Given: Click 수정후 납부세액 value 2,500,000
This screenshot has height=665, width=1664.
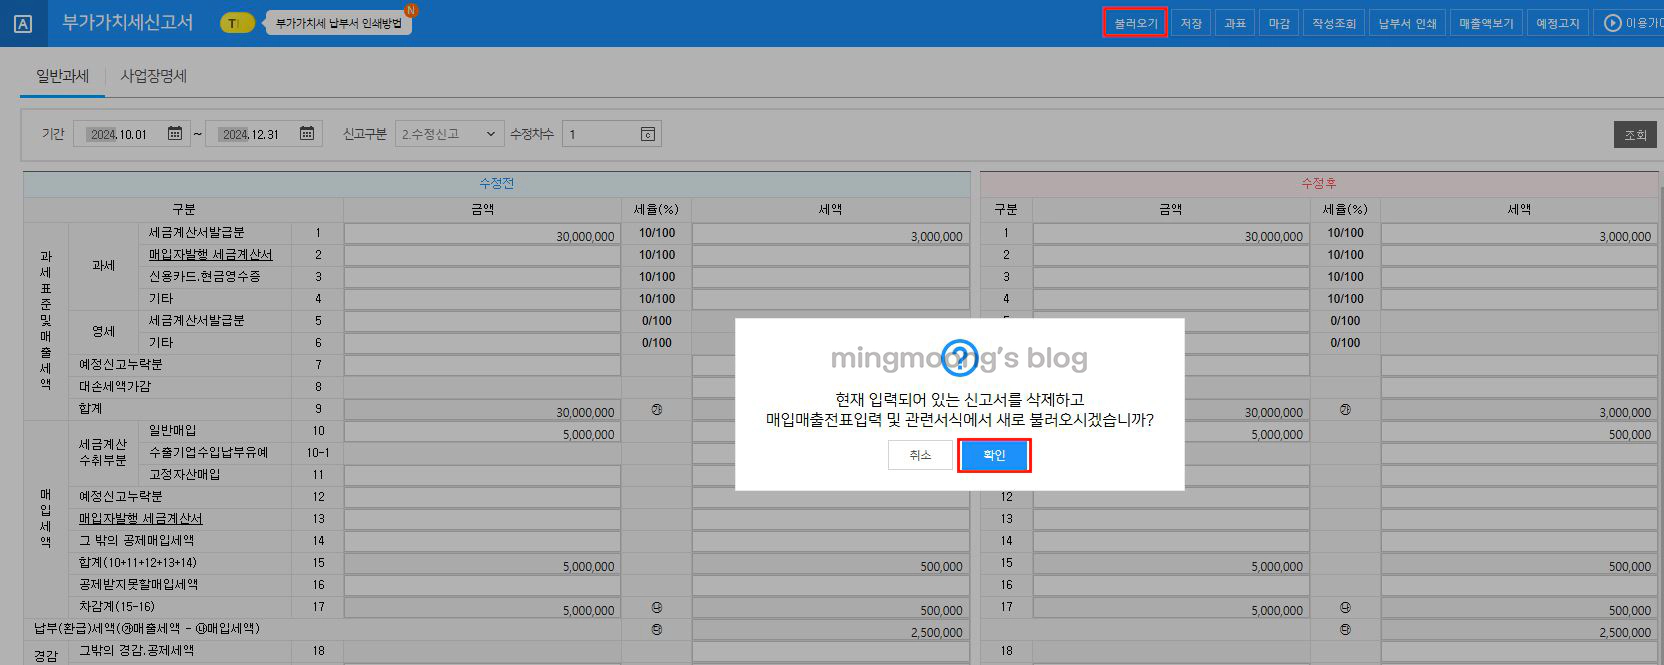Looking at the screenshot, I should tap(1519, 630).
